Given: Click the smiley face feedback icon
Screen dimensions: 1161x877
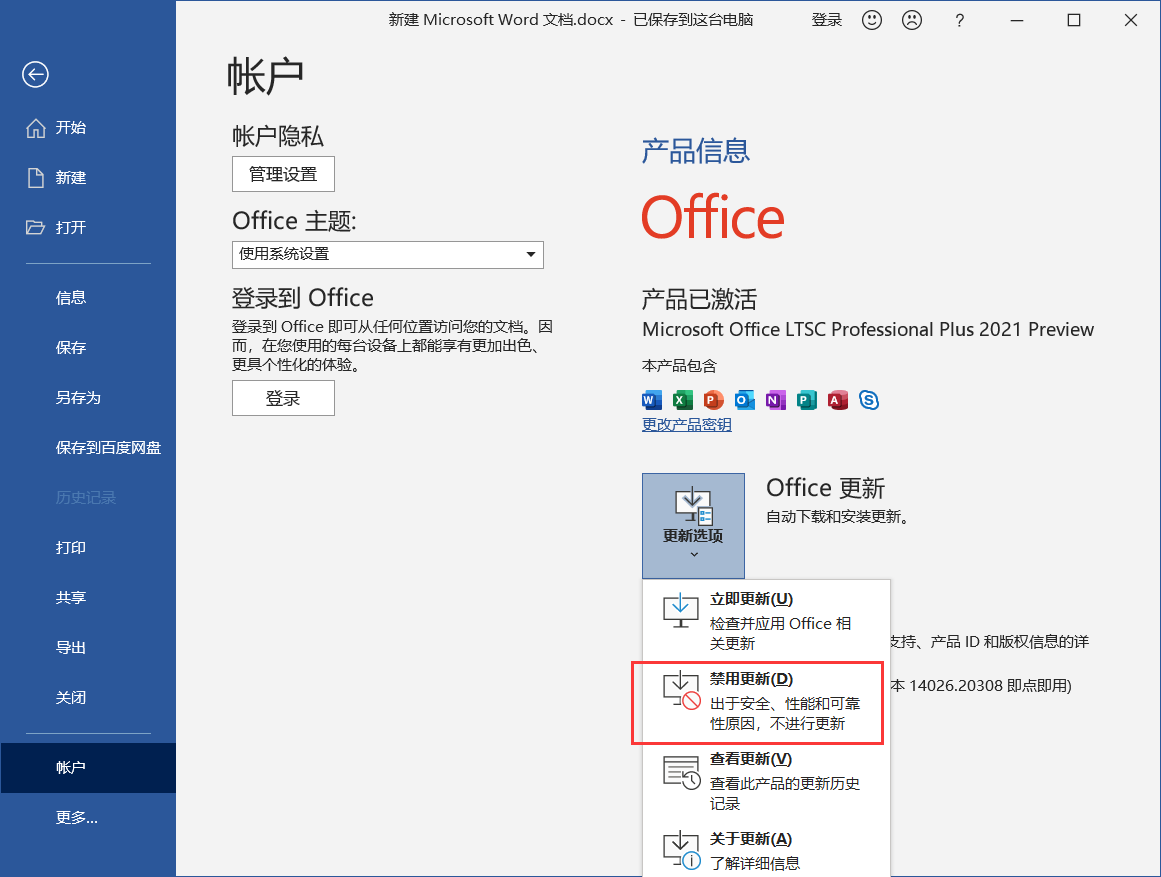Looking at the screenshot, I should click(872, 20).
